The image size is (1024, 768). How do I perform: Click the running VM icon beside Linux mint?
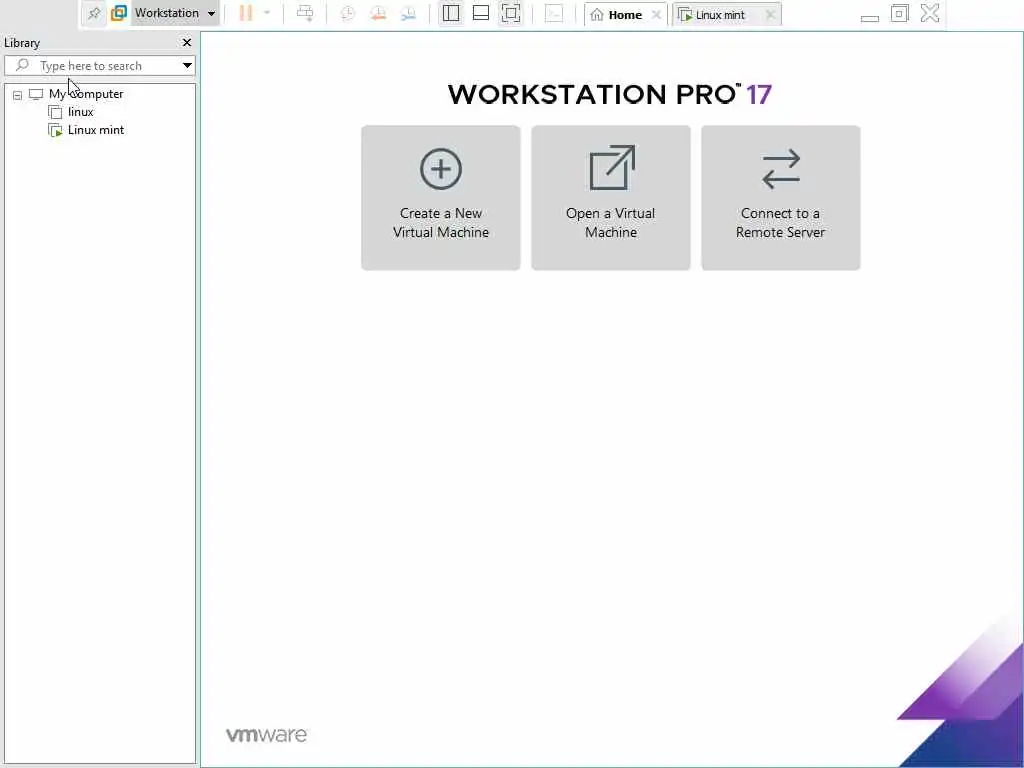(56, 131)
